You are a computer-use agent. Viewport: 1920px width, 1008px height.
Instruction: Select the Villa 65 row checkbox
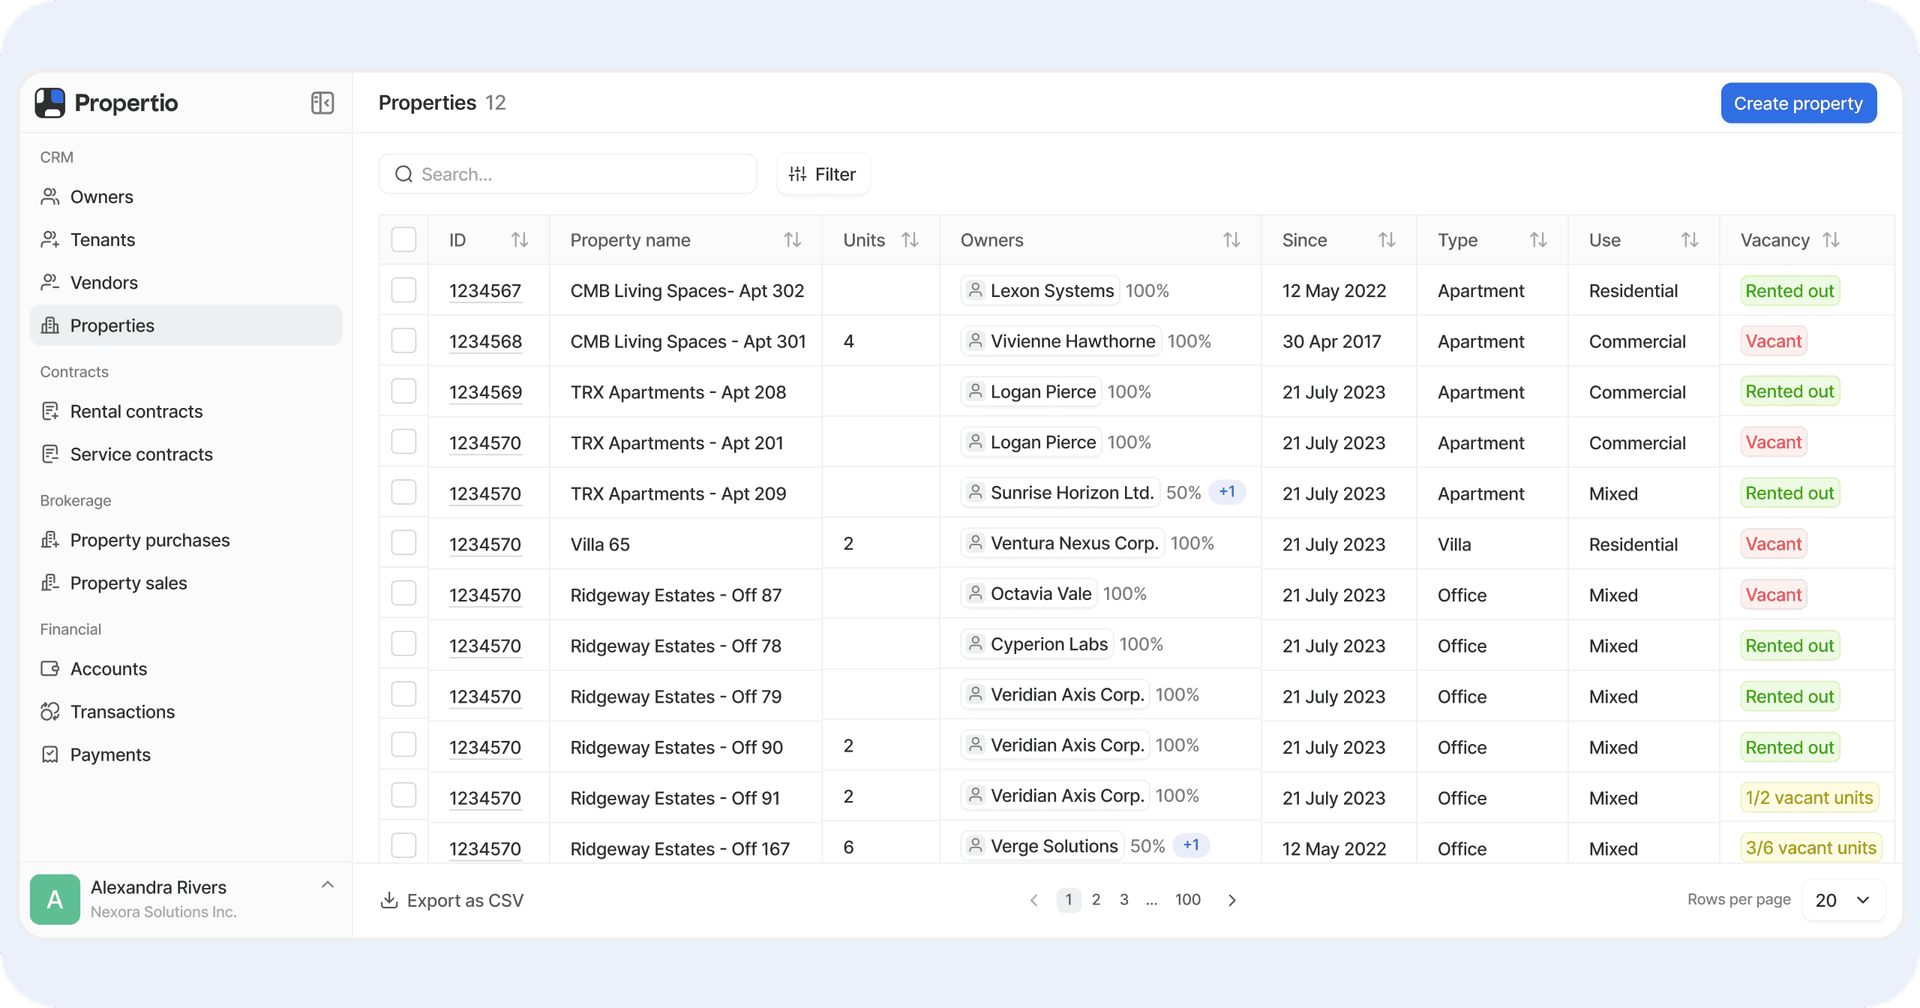(404, 543)
